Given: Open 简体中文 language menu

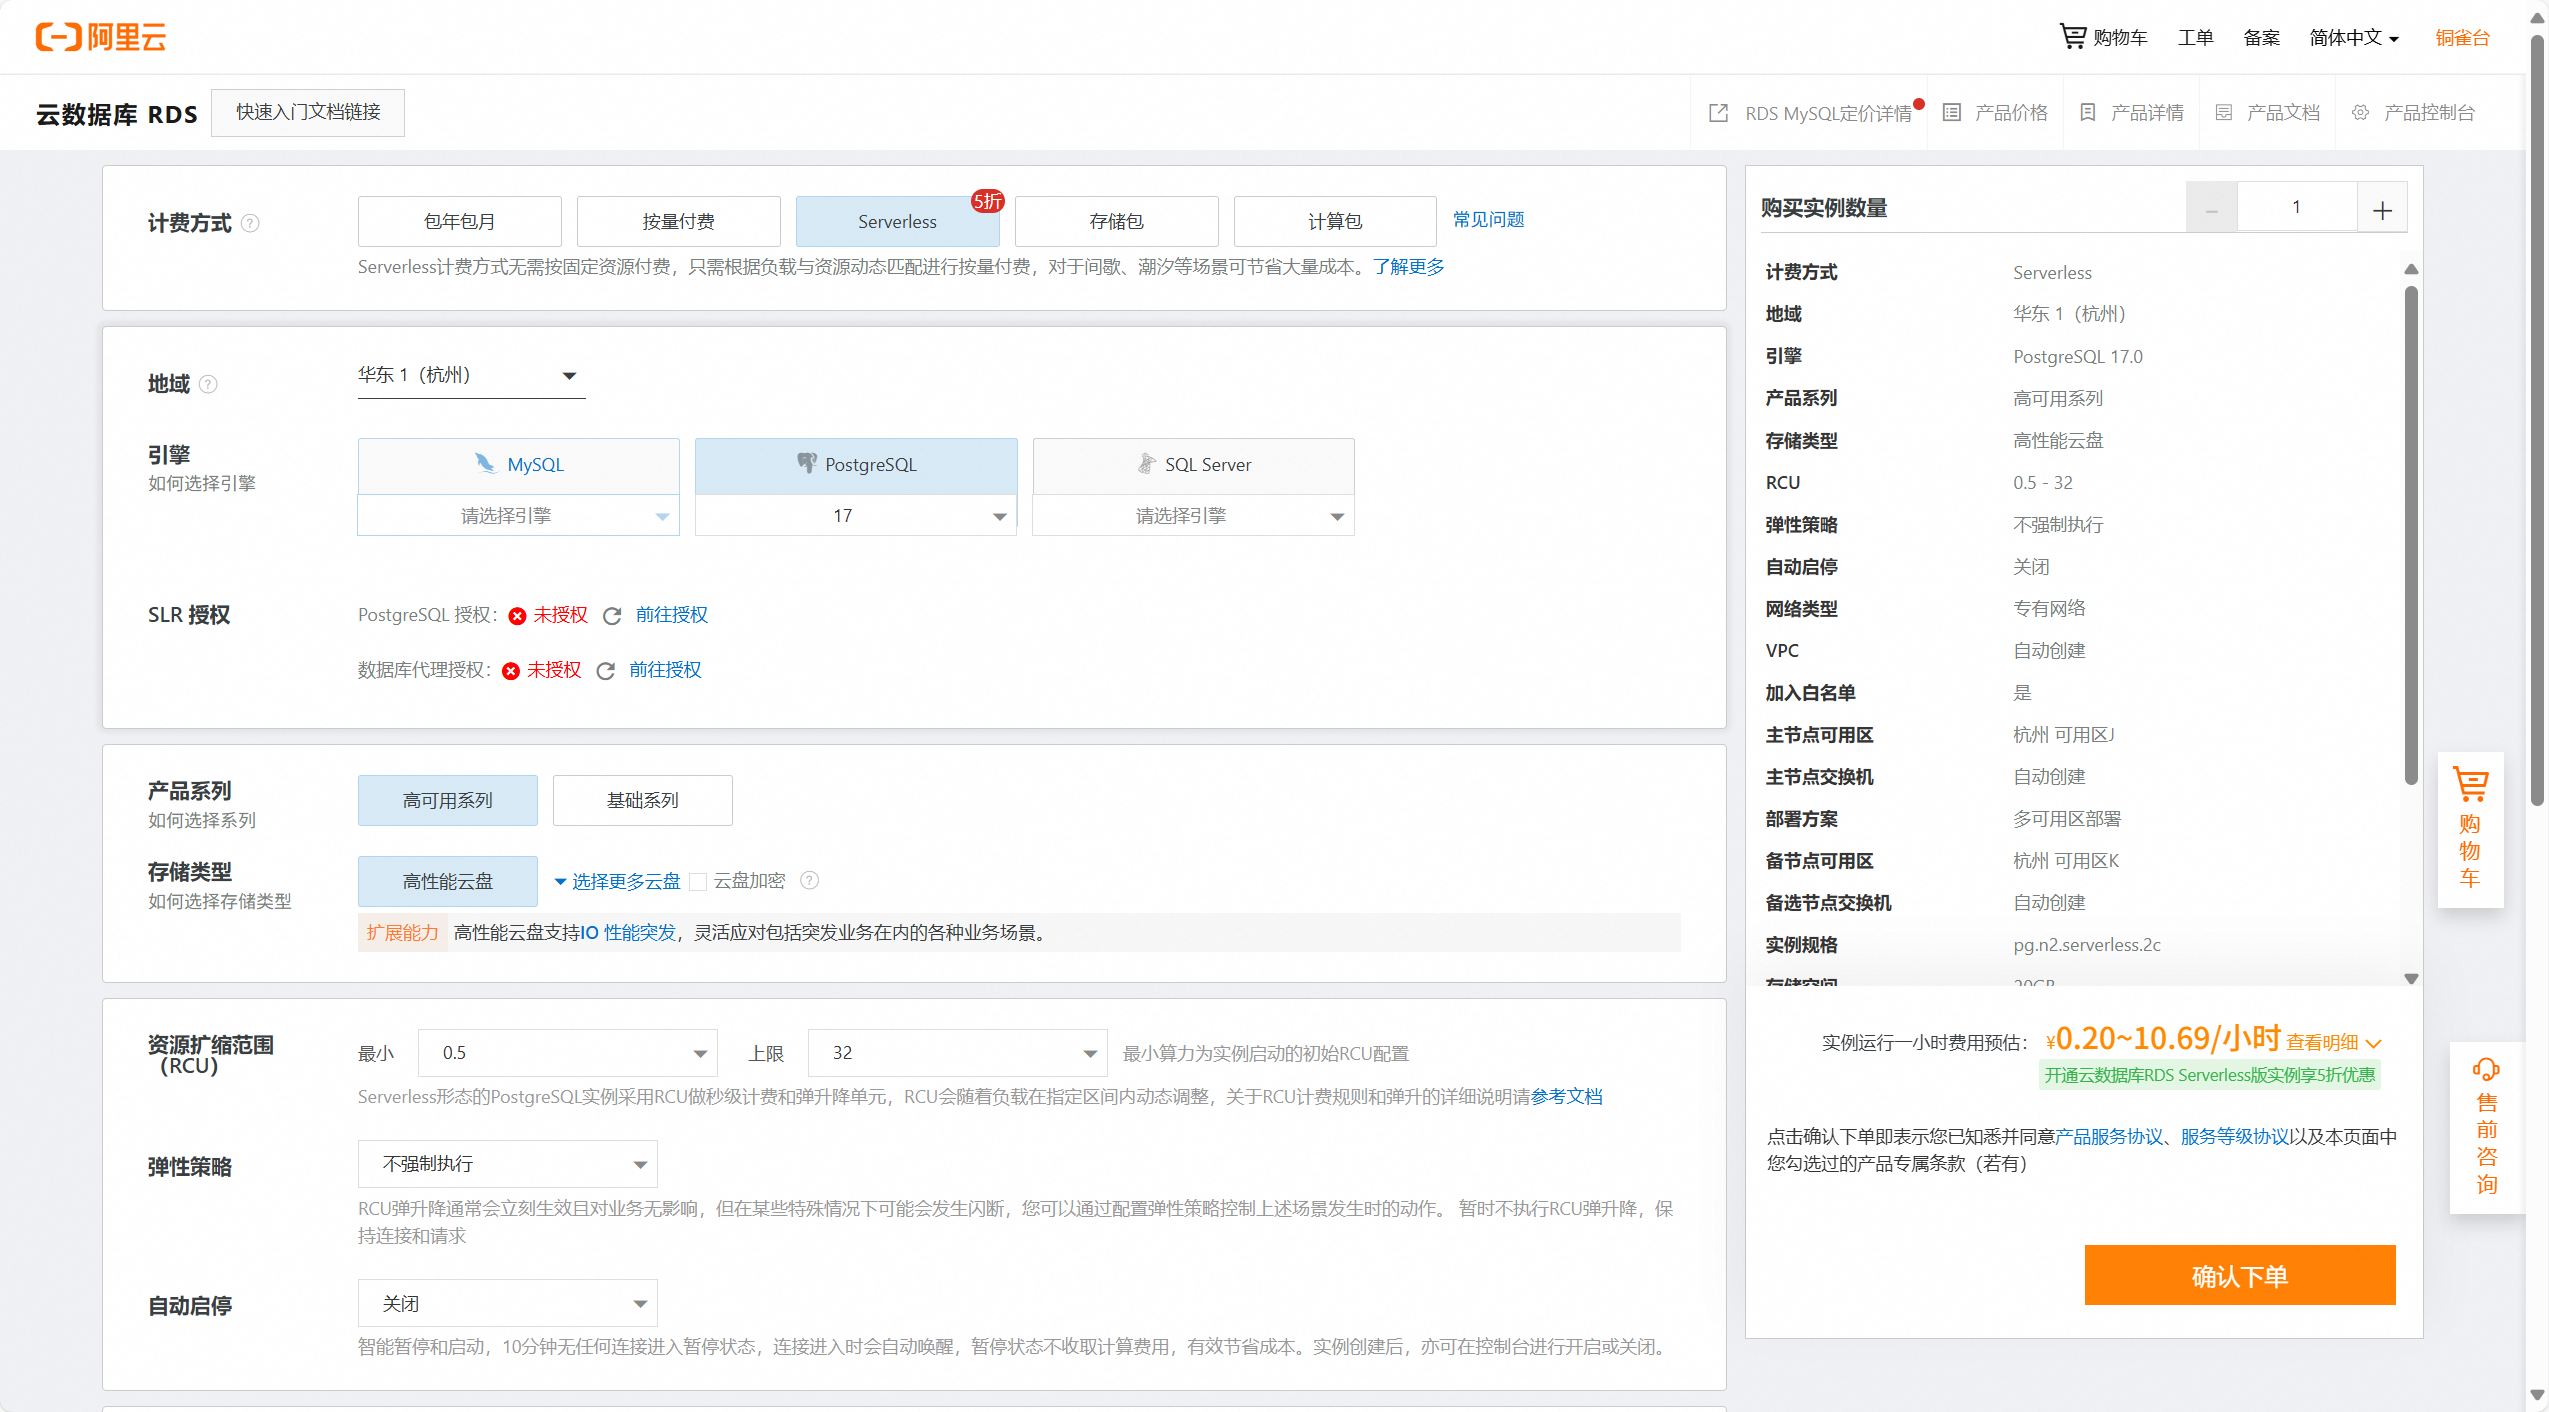Looking at the screenshot, I should tap(2353, 38).
